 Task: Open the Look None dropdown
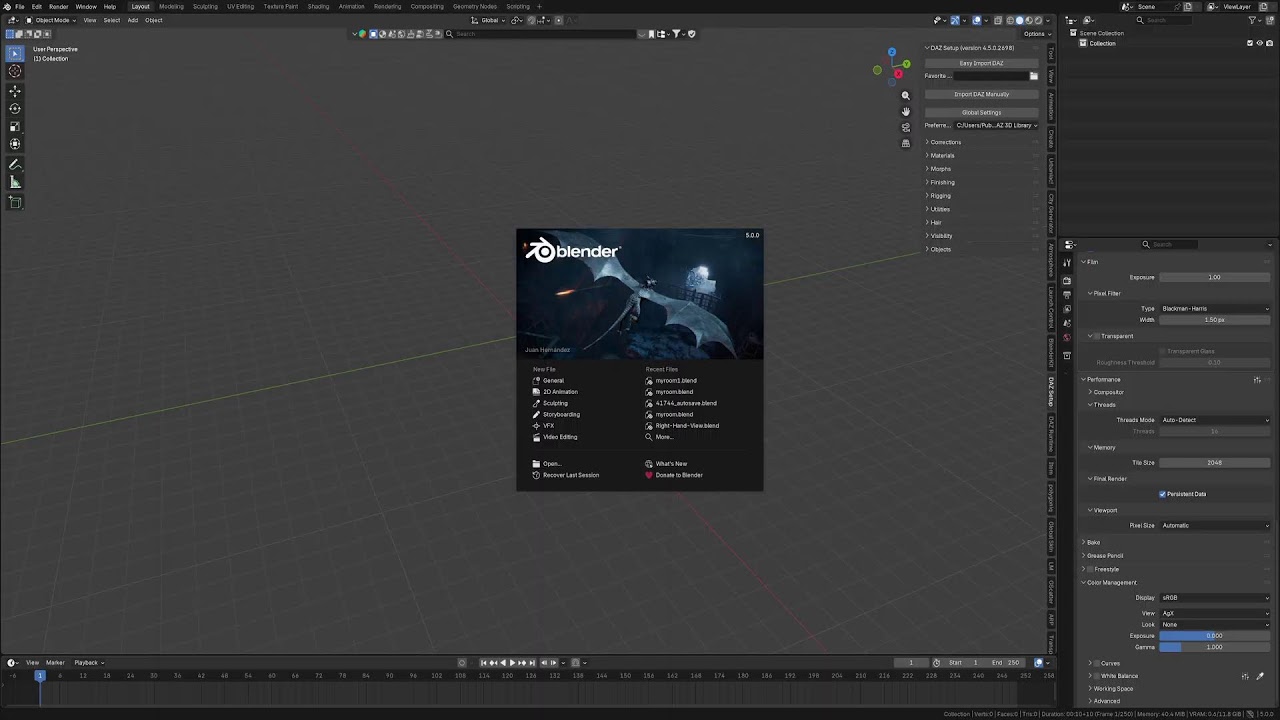click(x=1215, y=625)
